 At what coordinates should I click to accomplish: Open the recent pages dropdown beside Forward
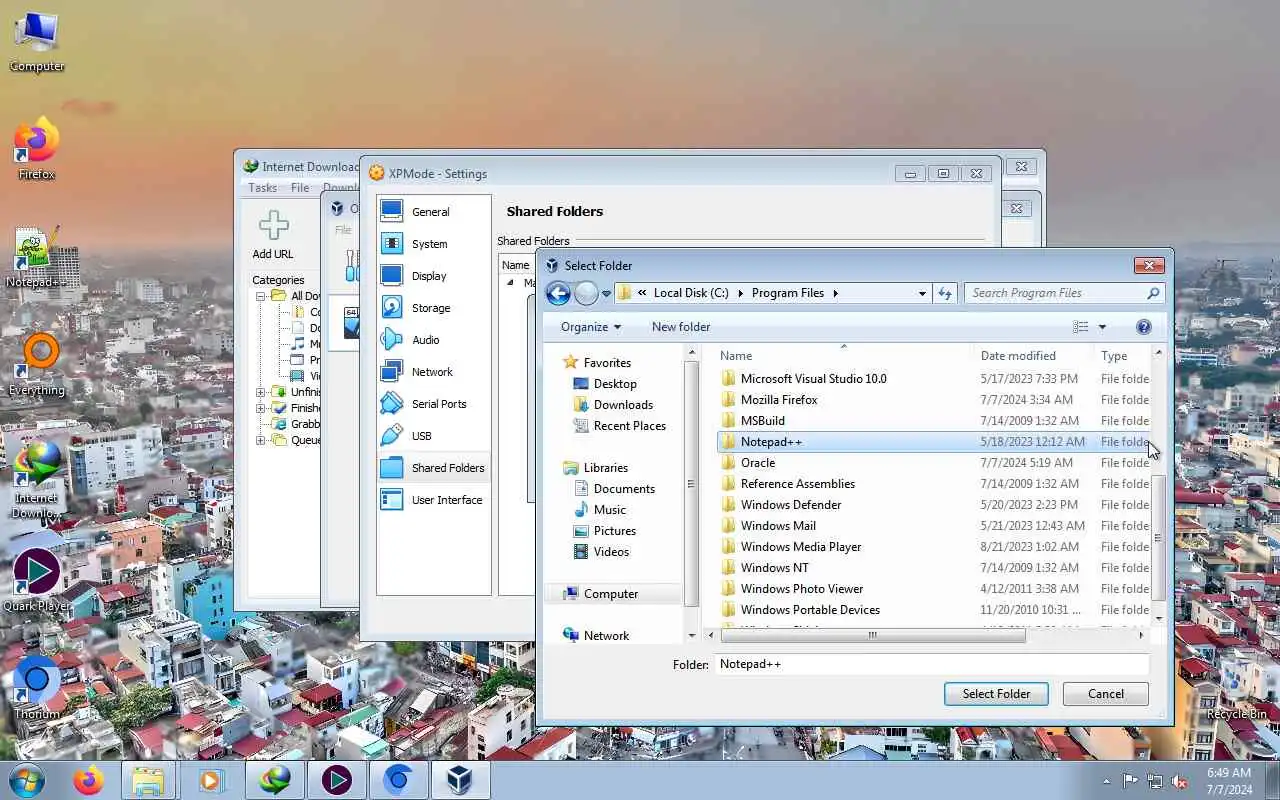click(606, 294)
